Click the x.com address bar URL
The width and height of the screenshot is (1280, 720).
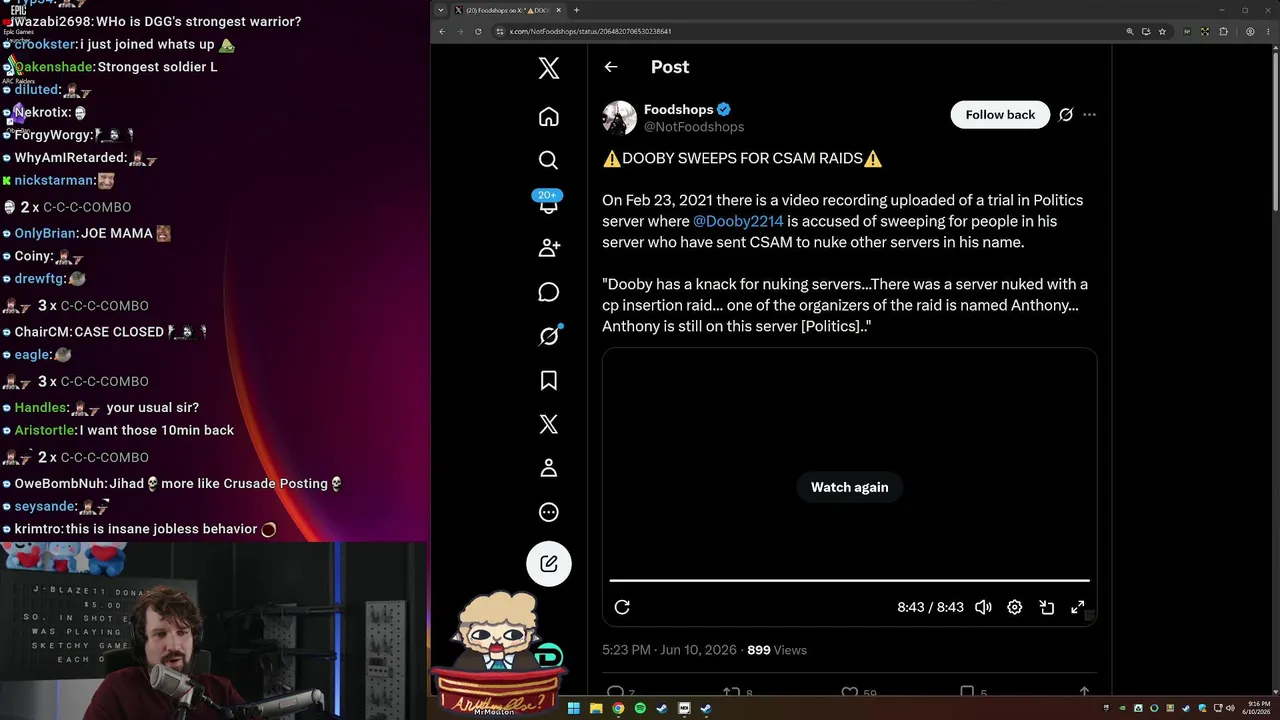[x=590, y=31]
